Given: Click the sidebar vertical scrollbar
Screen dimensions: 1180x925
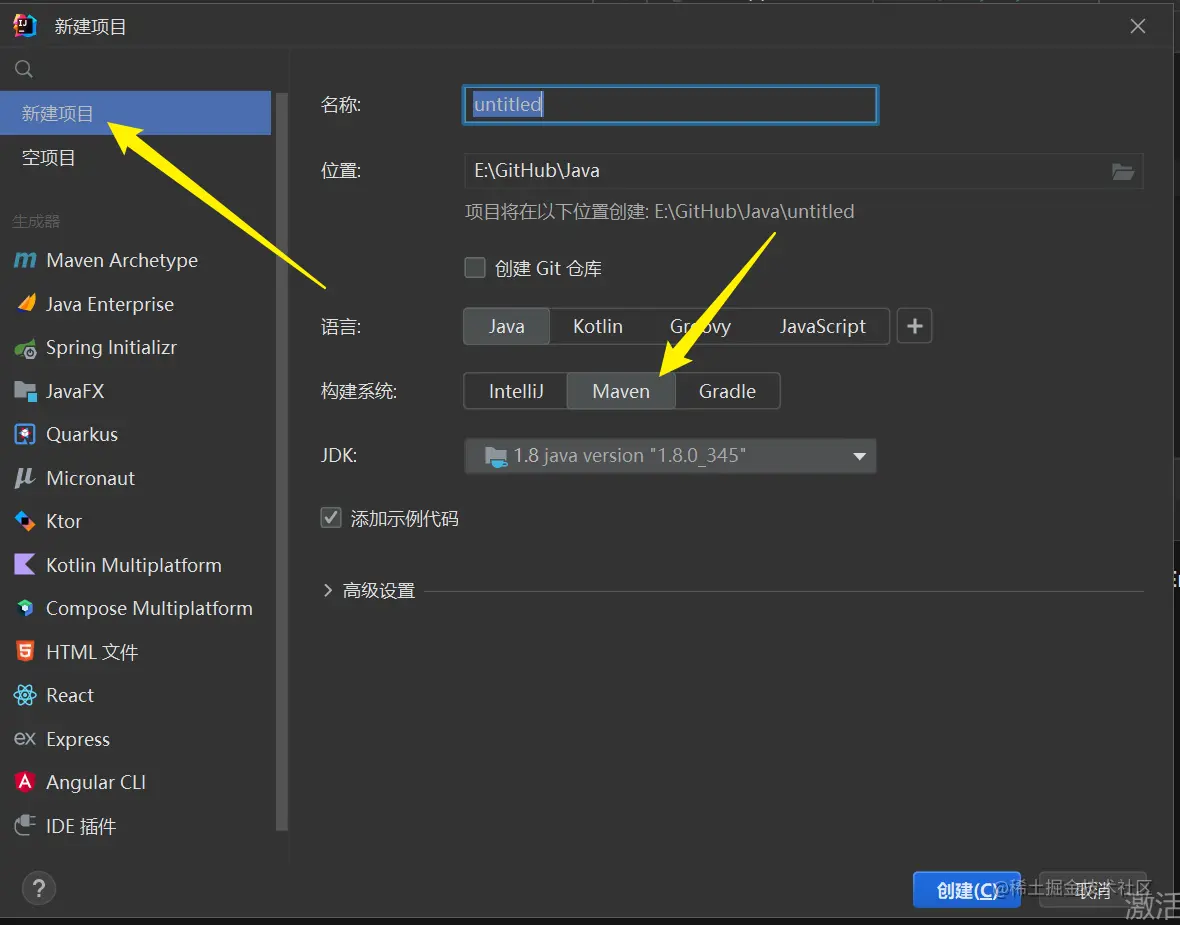Looking at the screenshot, I should (281, 461).
